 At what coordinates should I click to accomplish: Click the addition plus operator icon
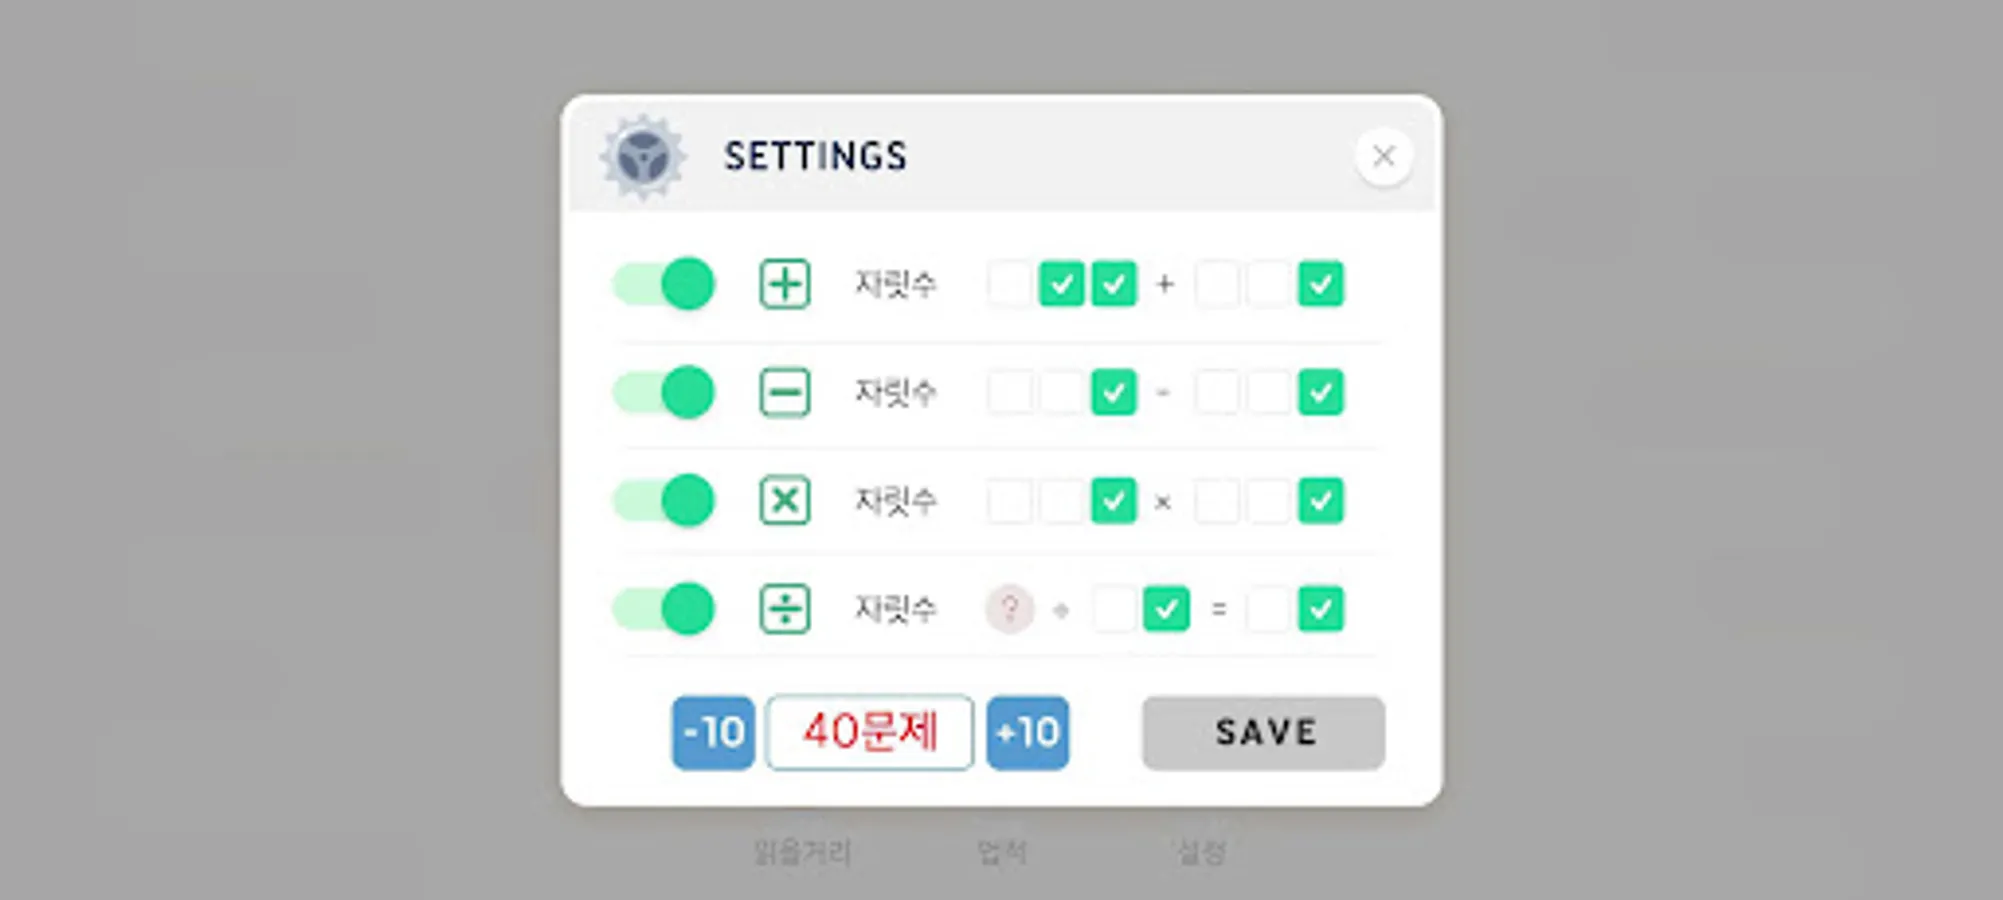(785, 284)
